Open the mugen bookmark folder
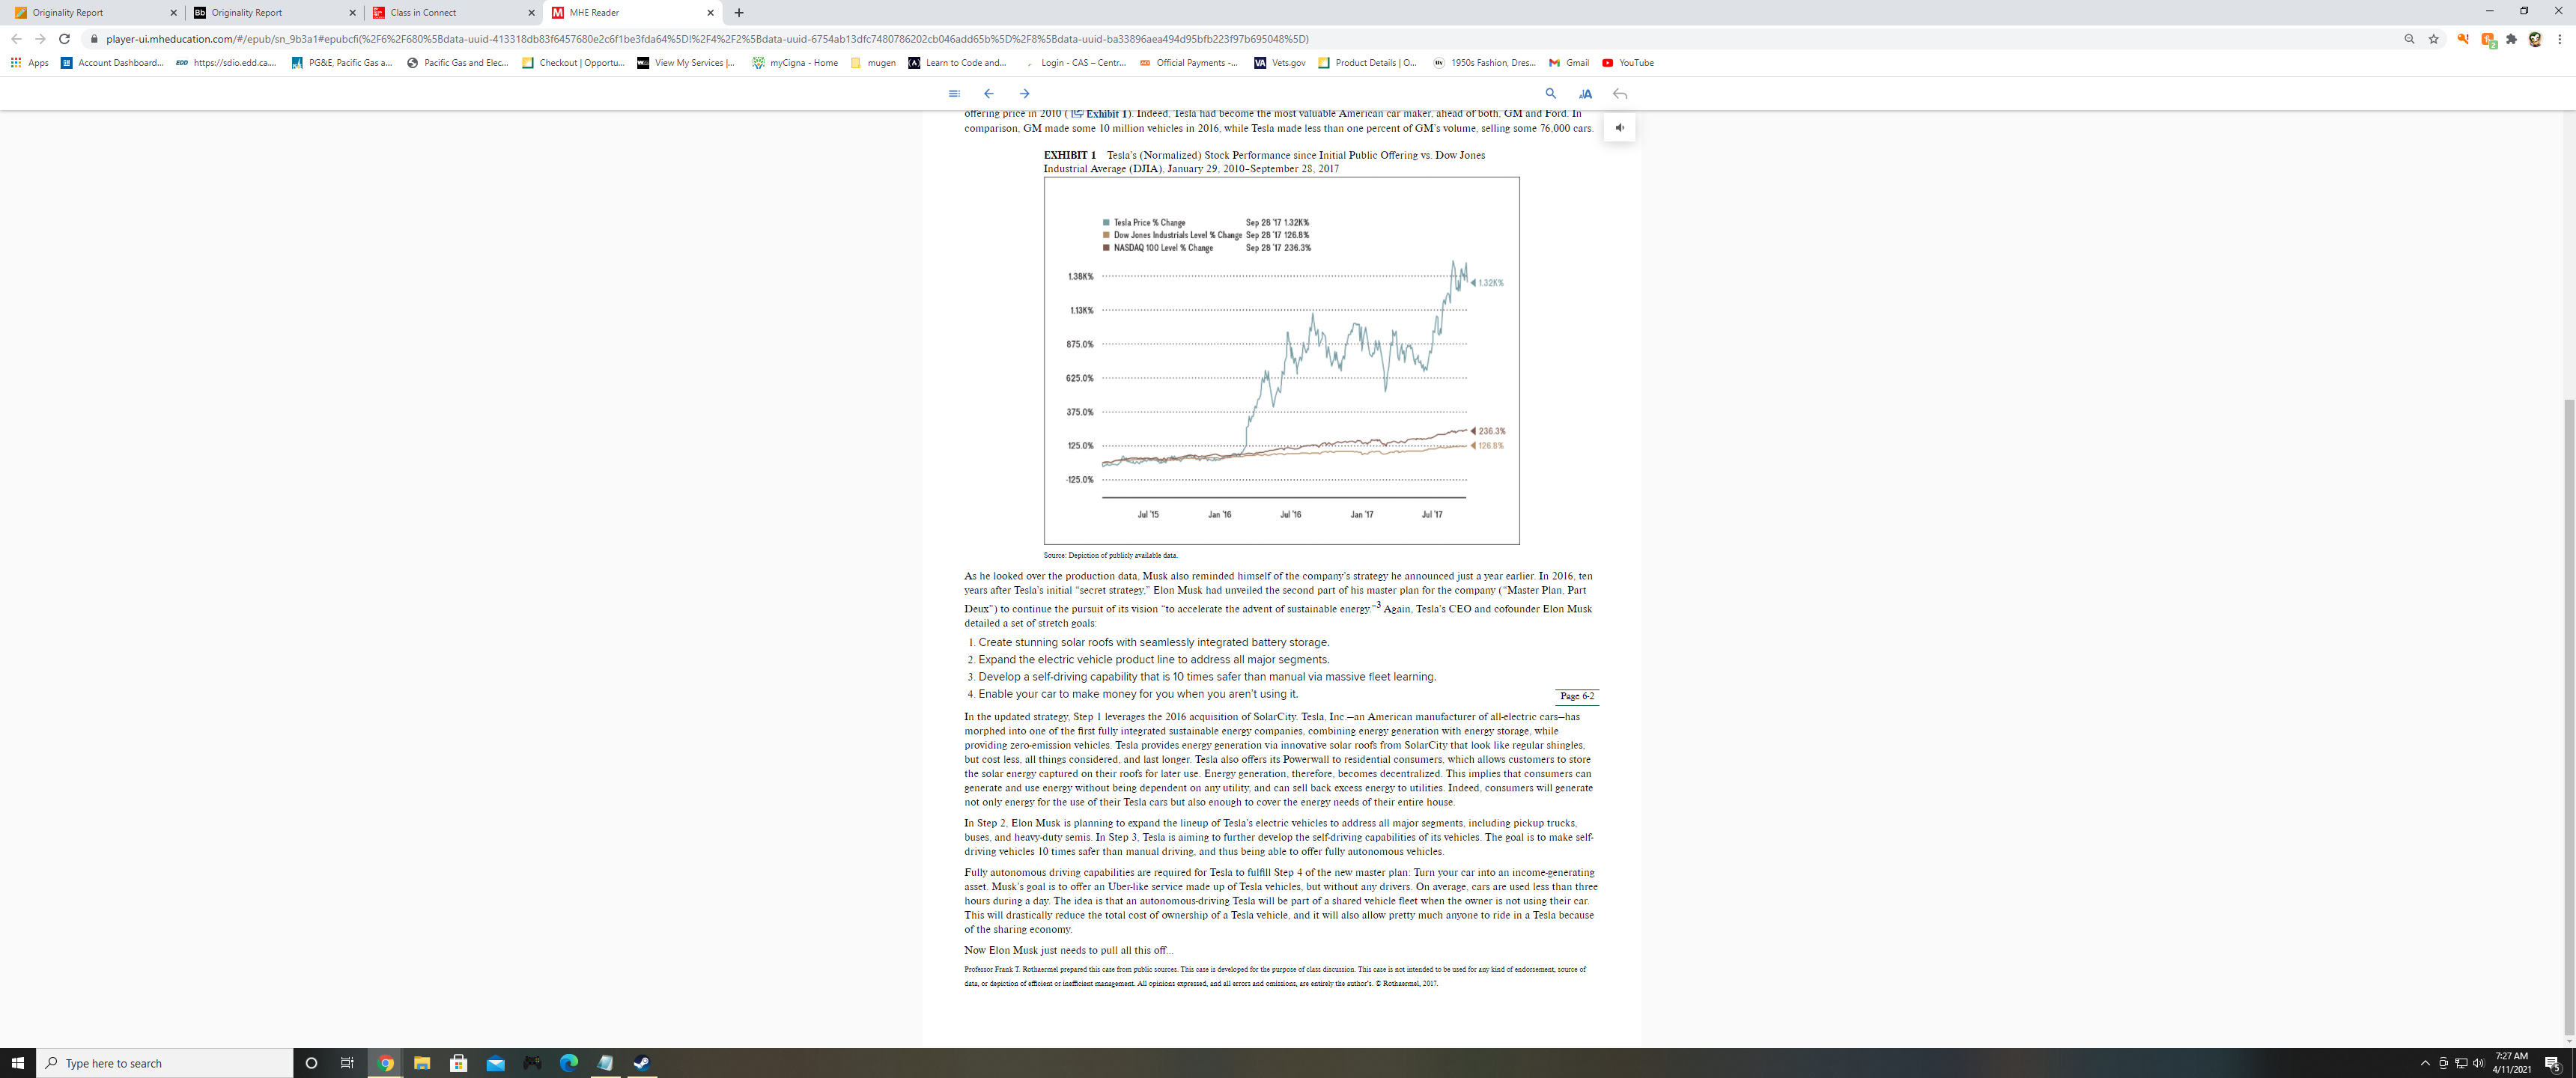 [x=873, y=63]
